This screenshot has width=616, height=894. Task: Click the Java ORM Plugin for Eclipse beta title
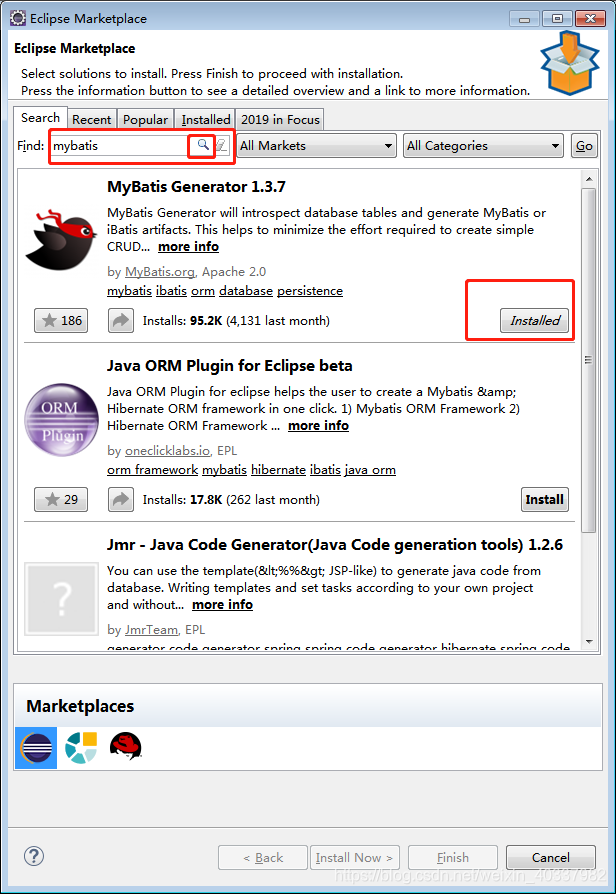[230, 365]
